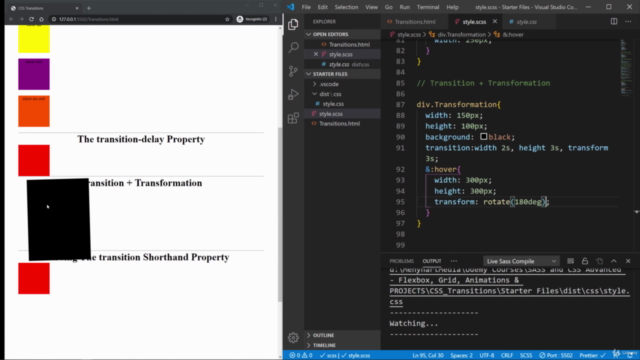Open the Source Control view

[293, 71]
